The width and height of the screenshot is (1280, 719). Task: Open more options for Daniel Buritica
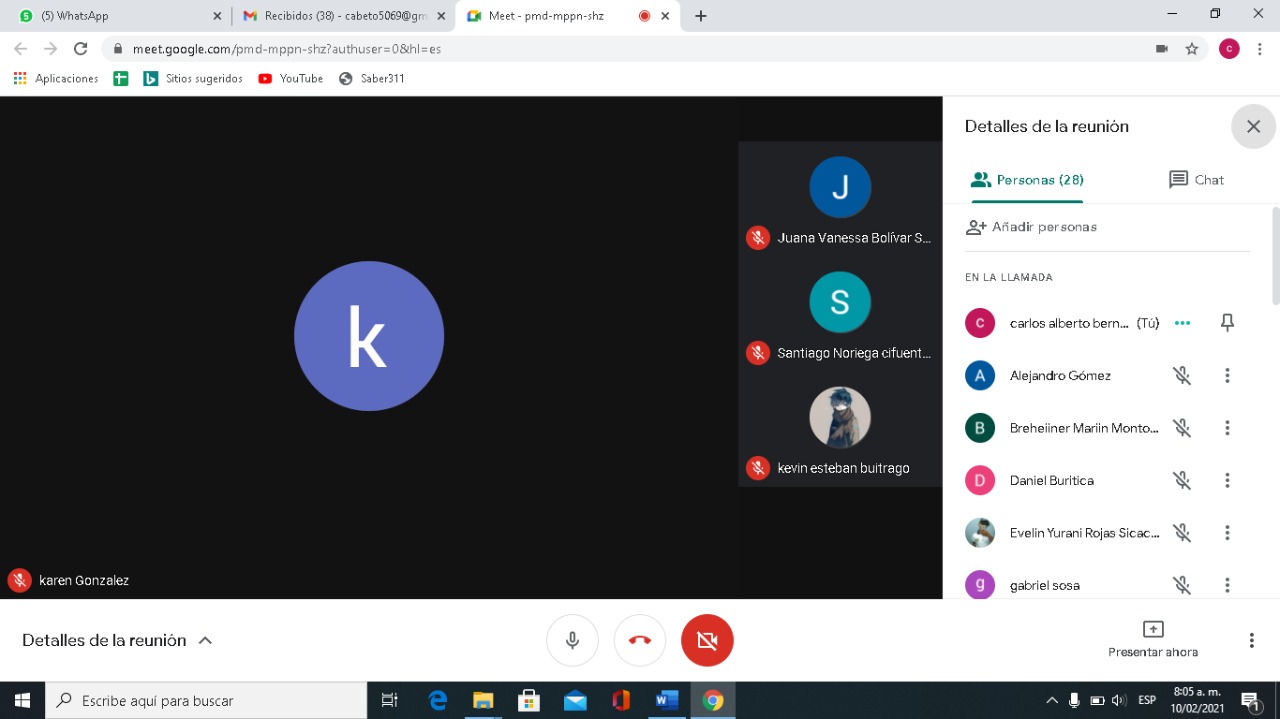click(1227, 481)
